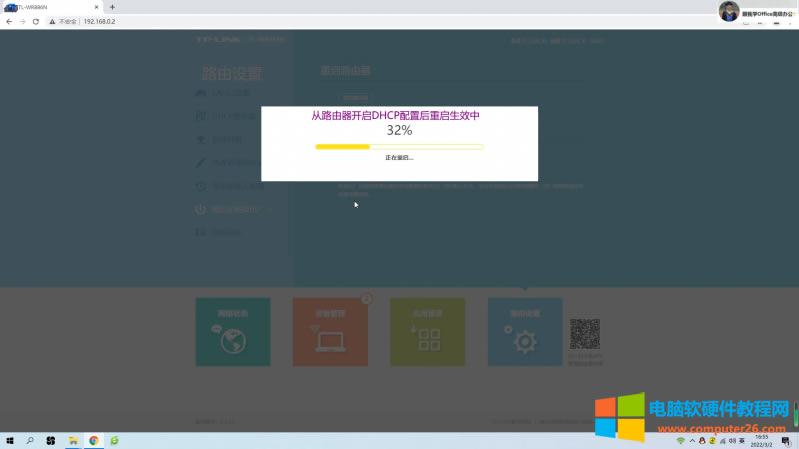Viewport: 799px width, 449px height.
Task: Select the power-icon restart sidebar item
Action: [229, 209]
